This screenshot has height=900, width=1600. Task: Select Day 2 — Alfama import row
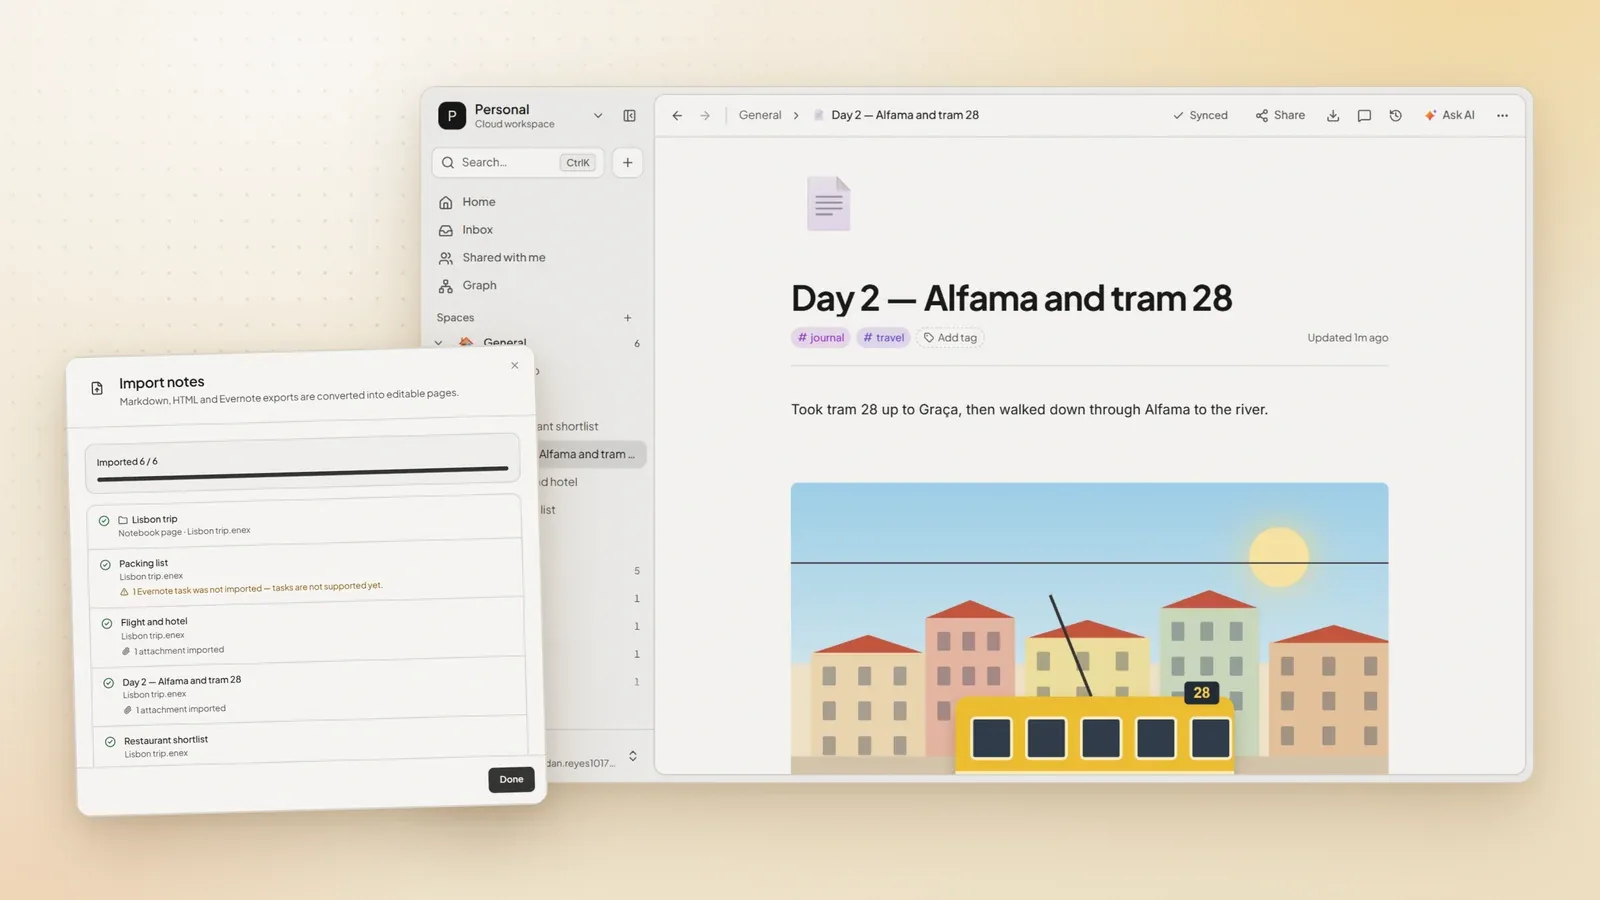pos(309,691)
